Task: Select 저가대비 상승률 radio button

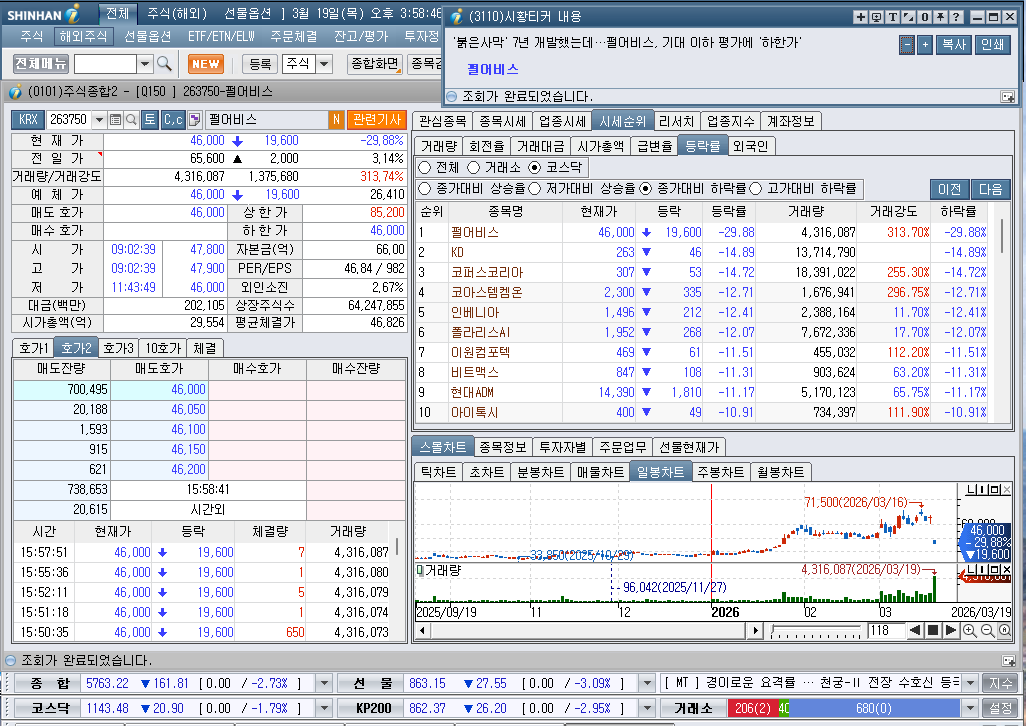Action: 535,189
